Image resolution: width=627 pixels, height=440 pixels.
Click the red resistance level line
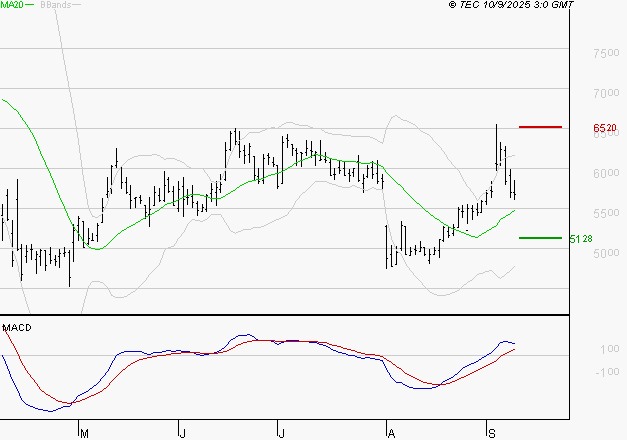pyautogui.click(x=540, y=127)
